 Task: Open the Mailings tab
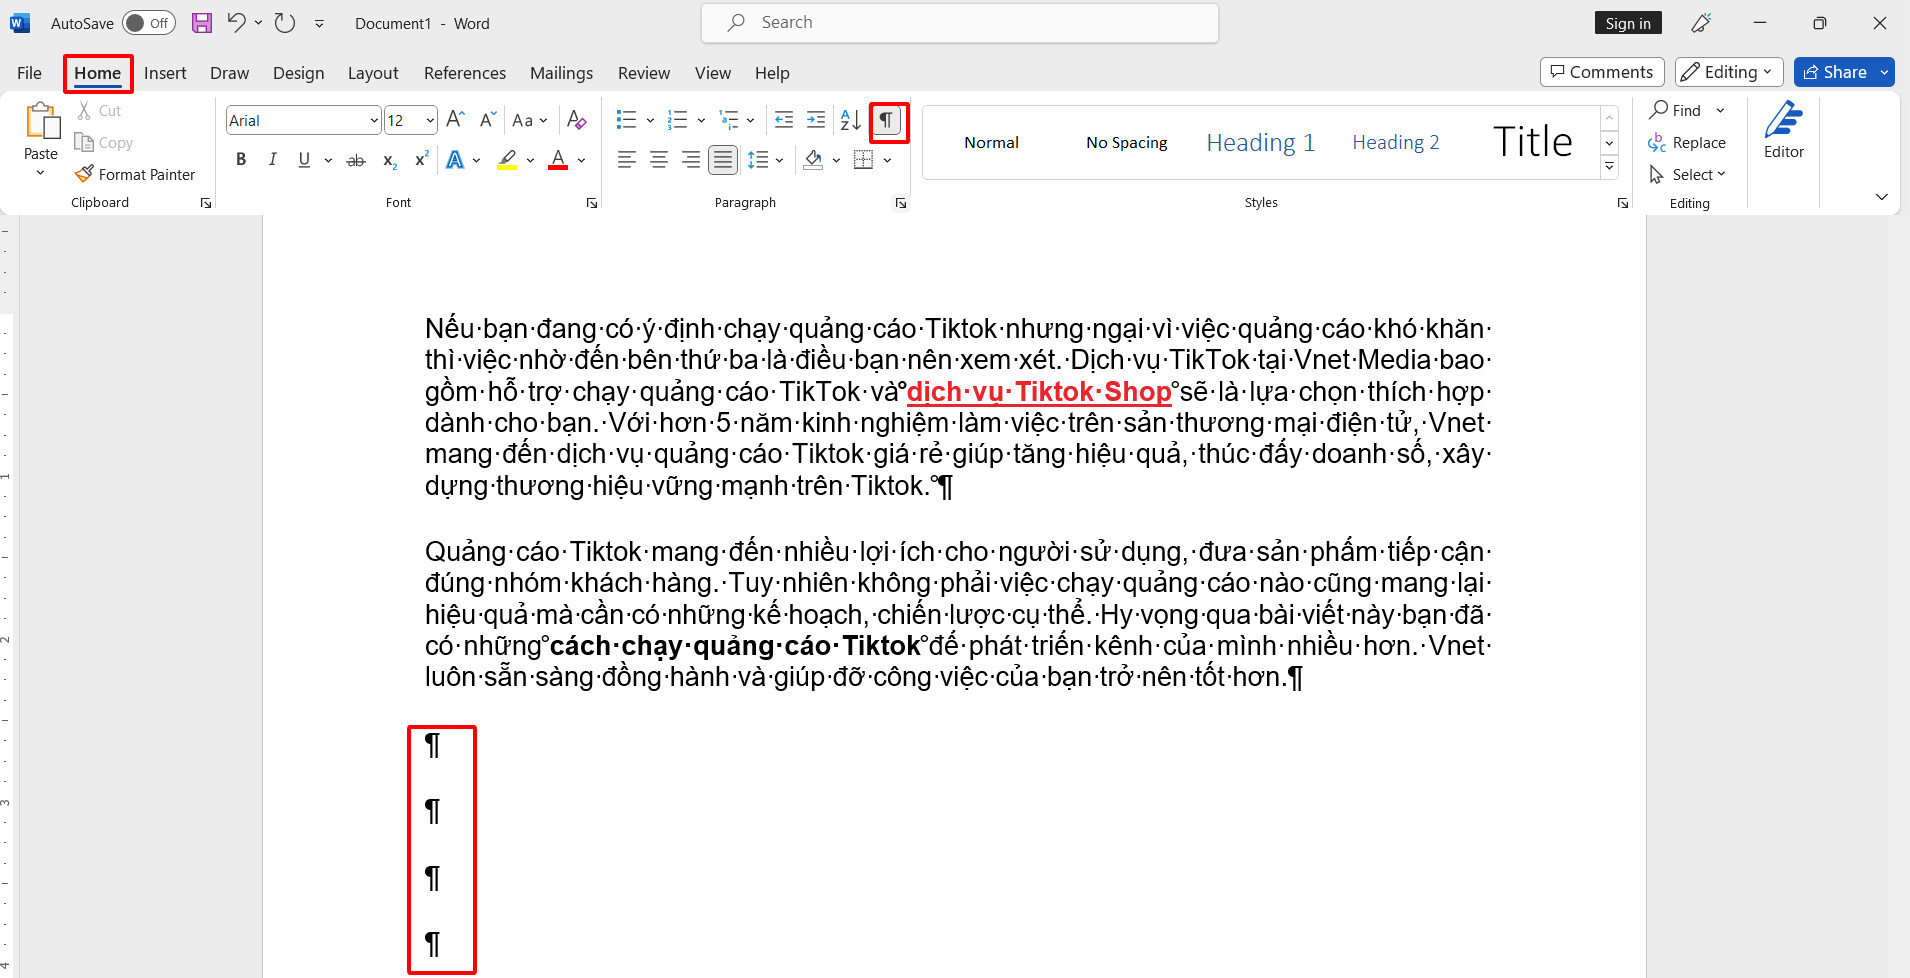pyautogui.click(x=561, y=73)
